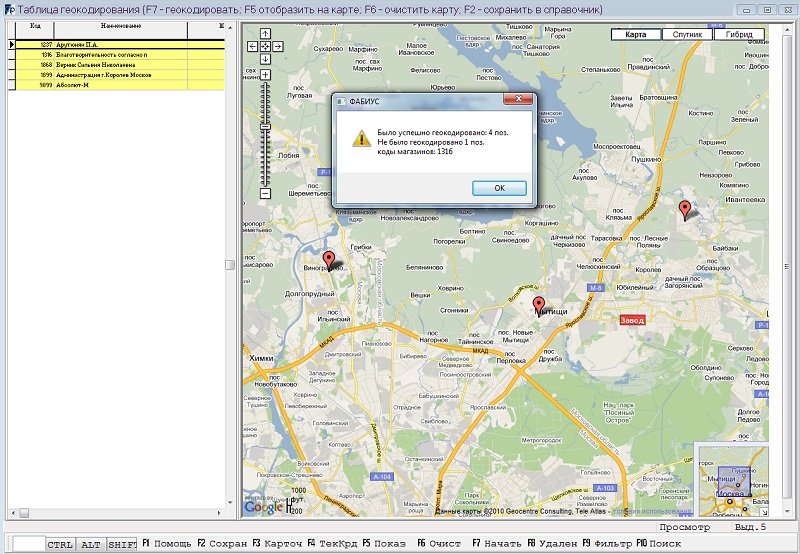Click F10 Поиск in bottom bar

[659, 544]
